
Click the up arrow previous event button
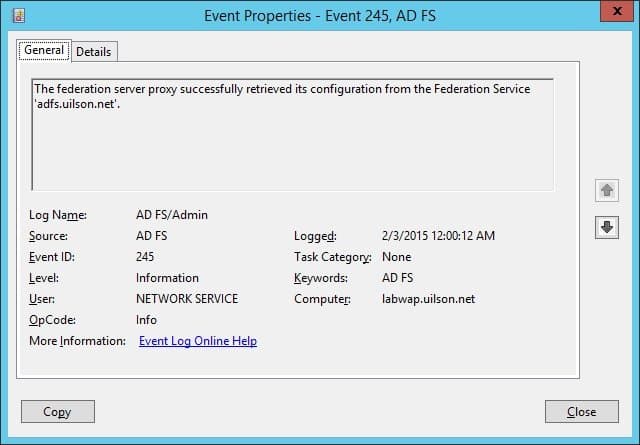pos(607,190)
